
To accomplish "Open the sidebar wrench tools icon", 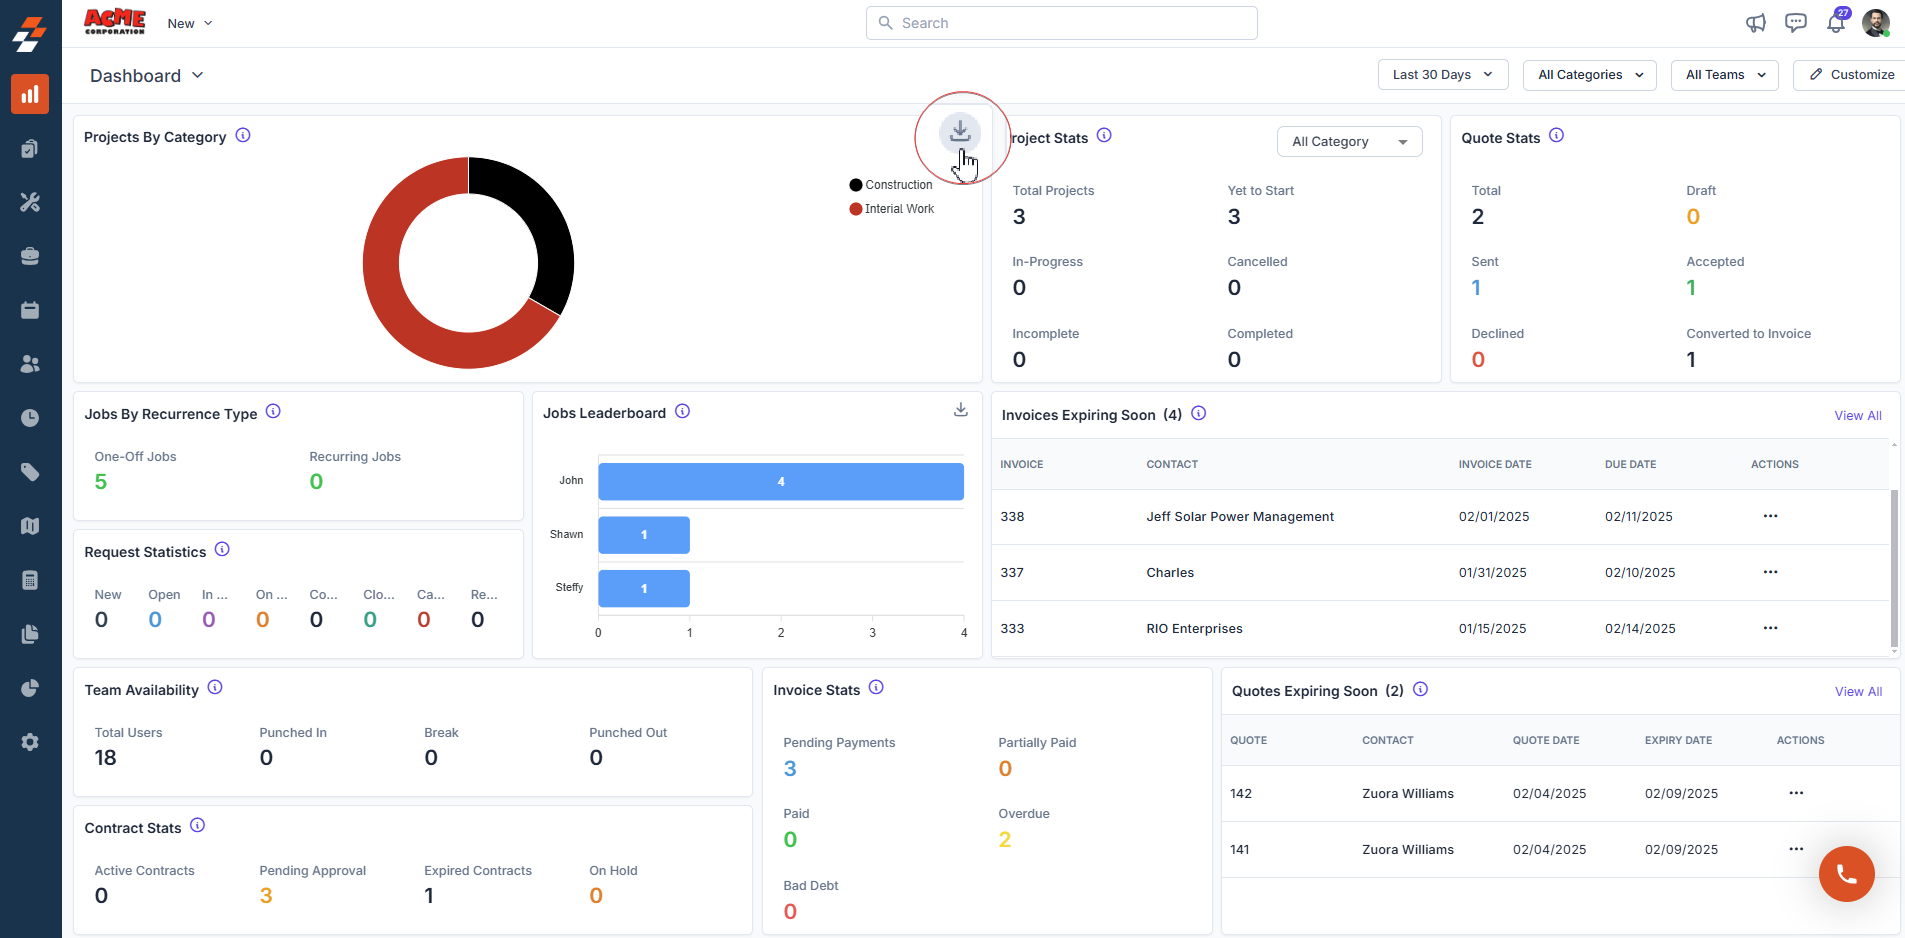I will point(30,202).
